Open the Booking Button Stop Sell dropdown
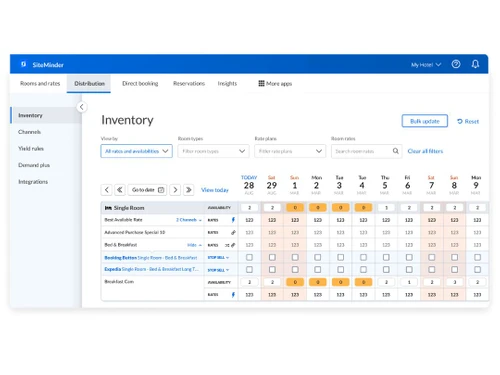Image resolution: width=500 pixels, height=375 pixels. click(x=218, y=258)
